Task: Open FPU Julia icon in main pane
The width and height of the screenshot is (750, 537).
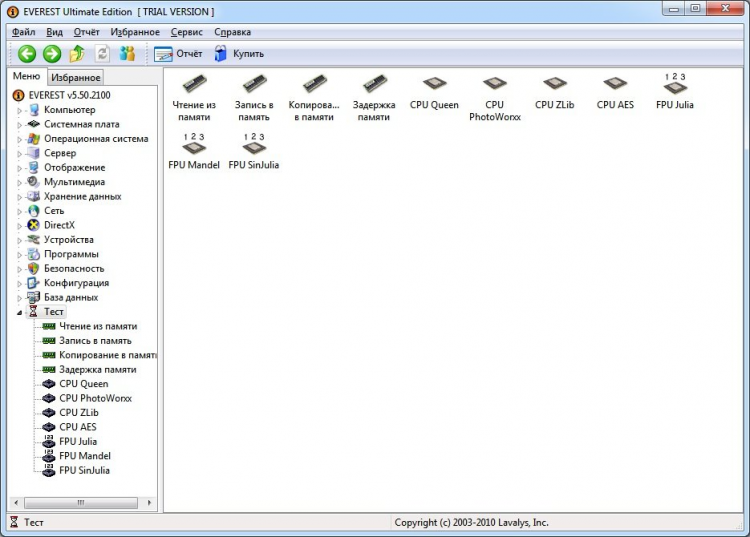Action: click(675, 92)
